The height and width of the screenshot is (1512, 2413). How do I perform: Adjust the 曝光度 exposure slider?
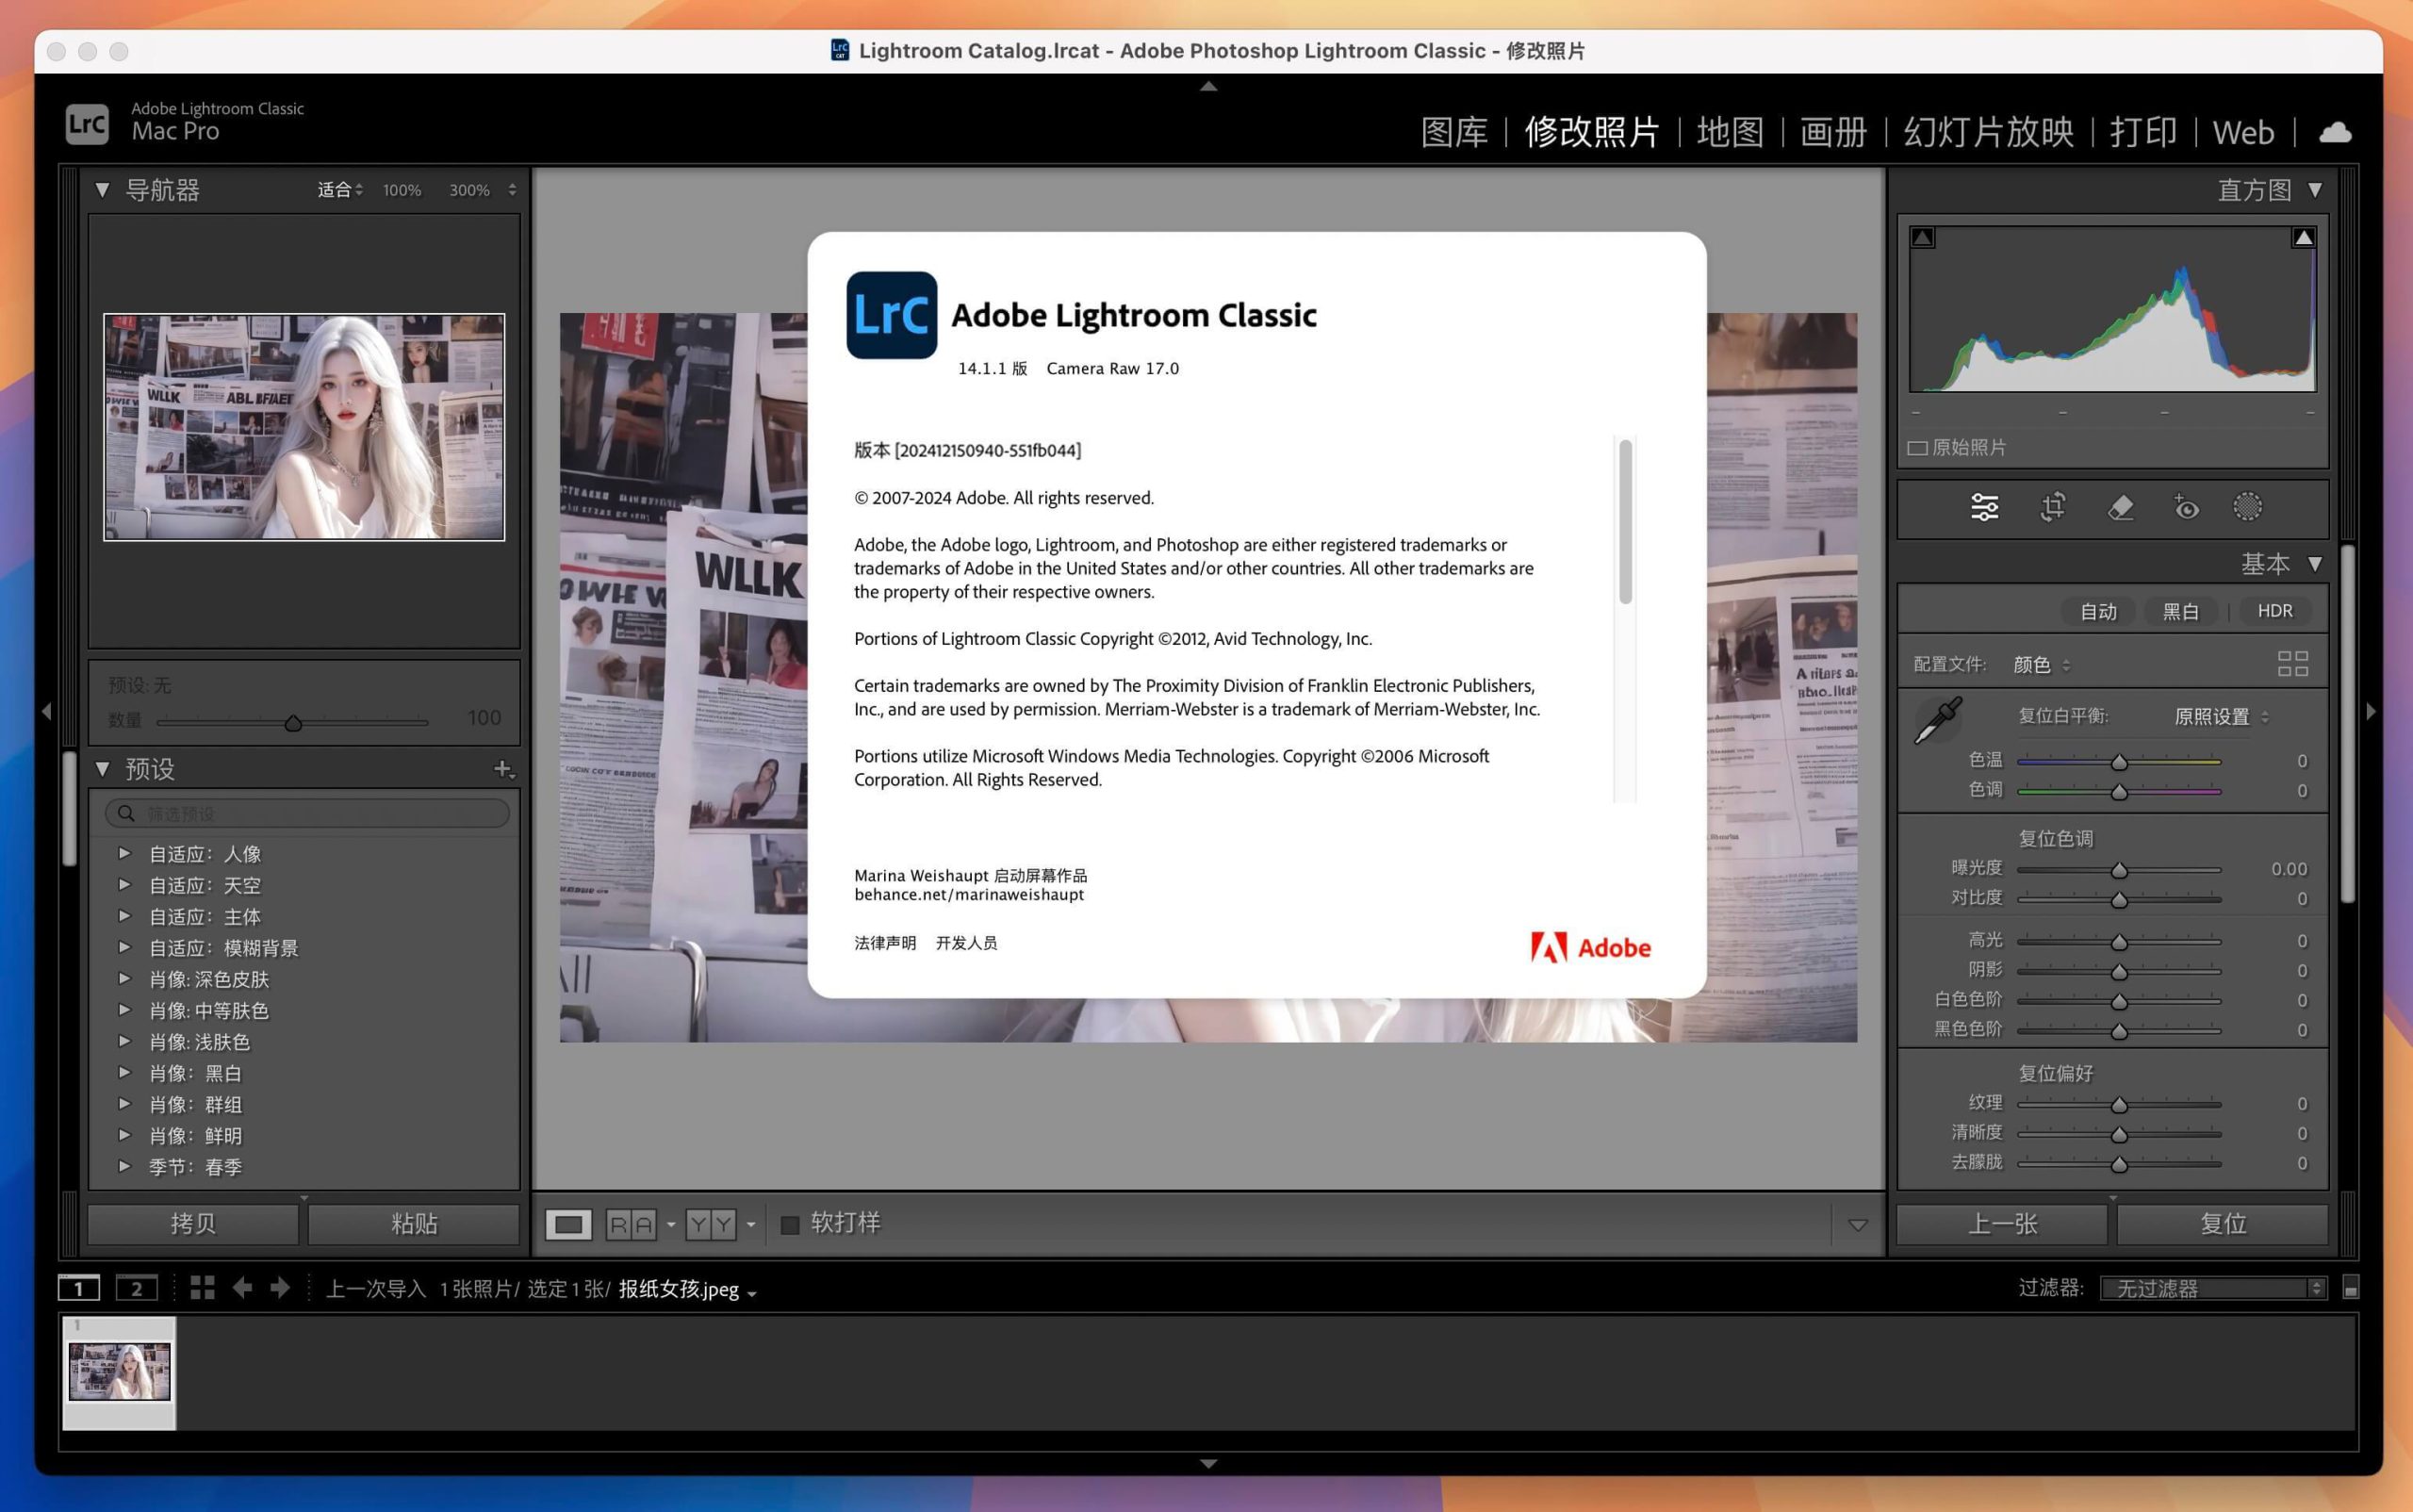tap(2119, 869)
